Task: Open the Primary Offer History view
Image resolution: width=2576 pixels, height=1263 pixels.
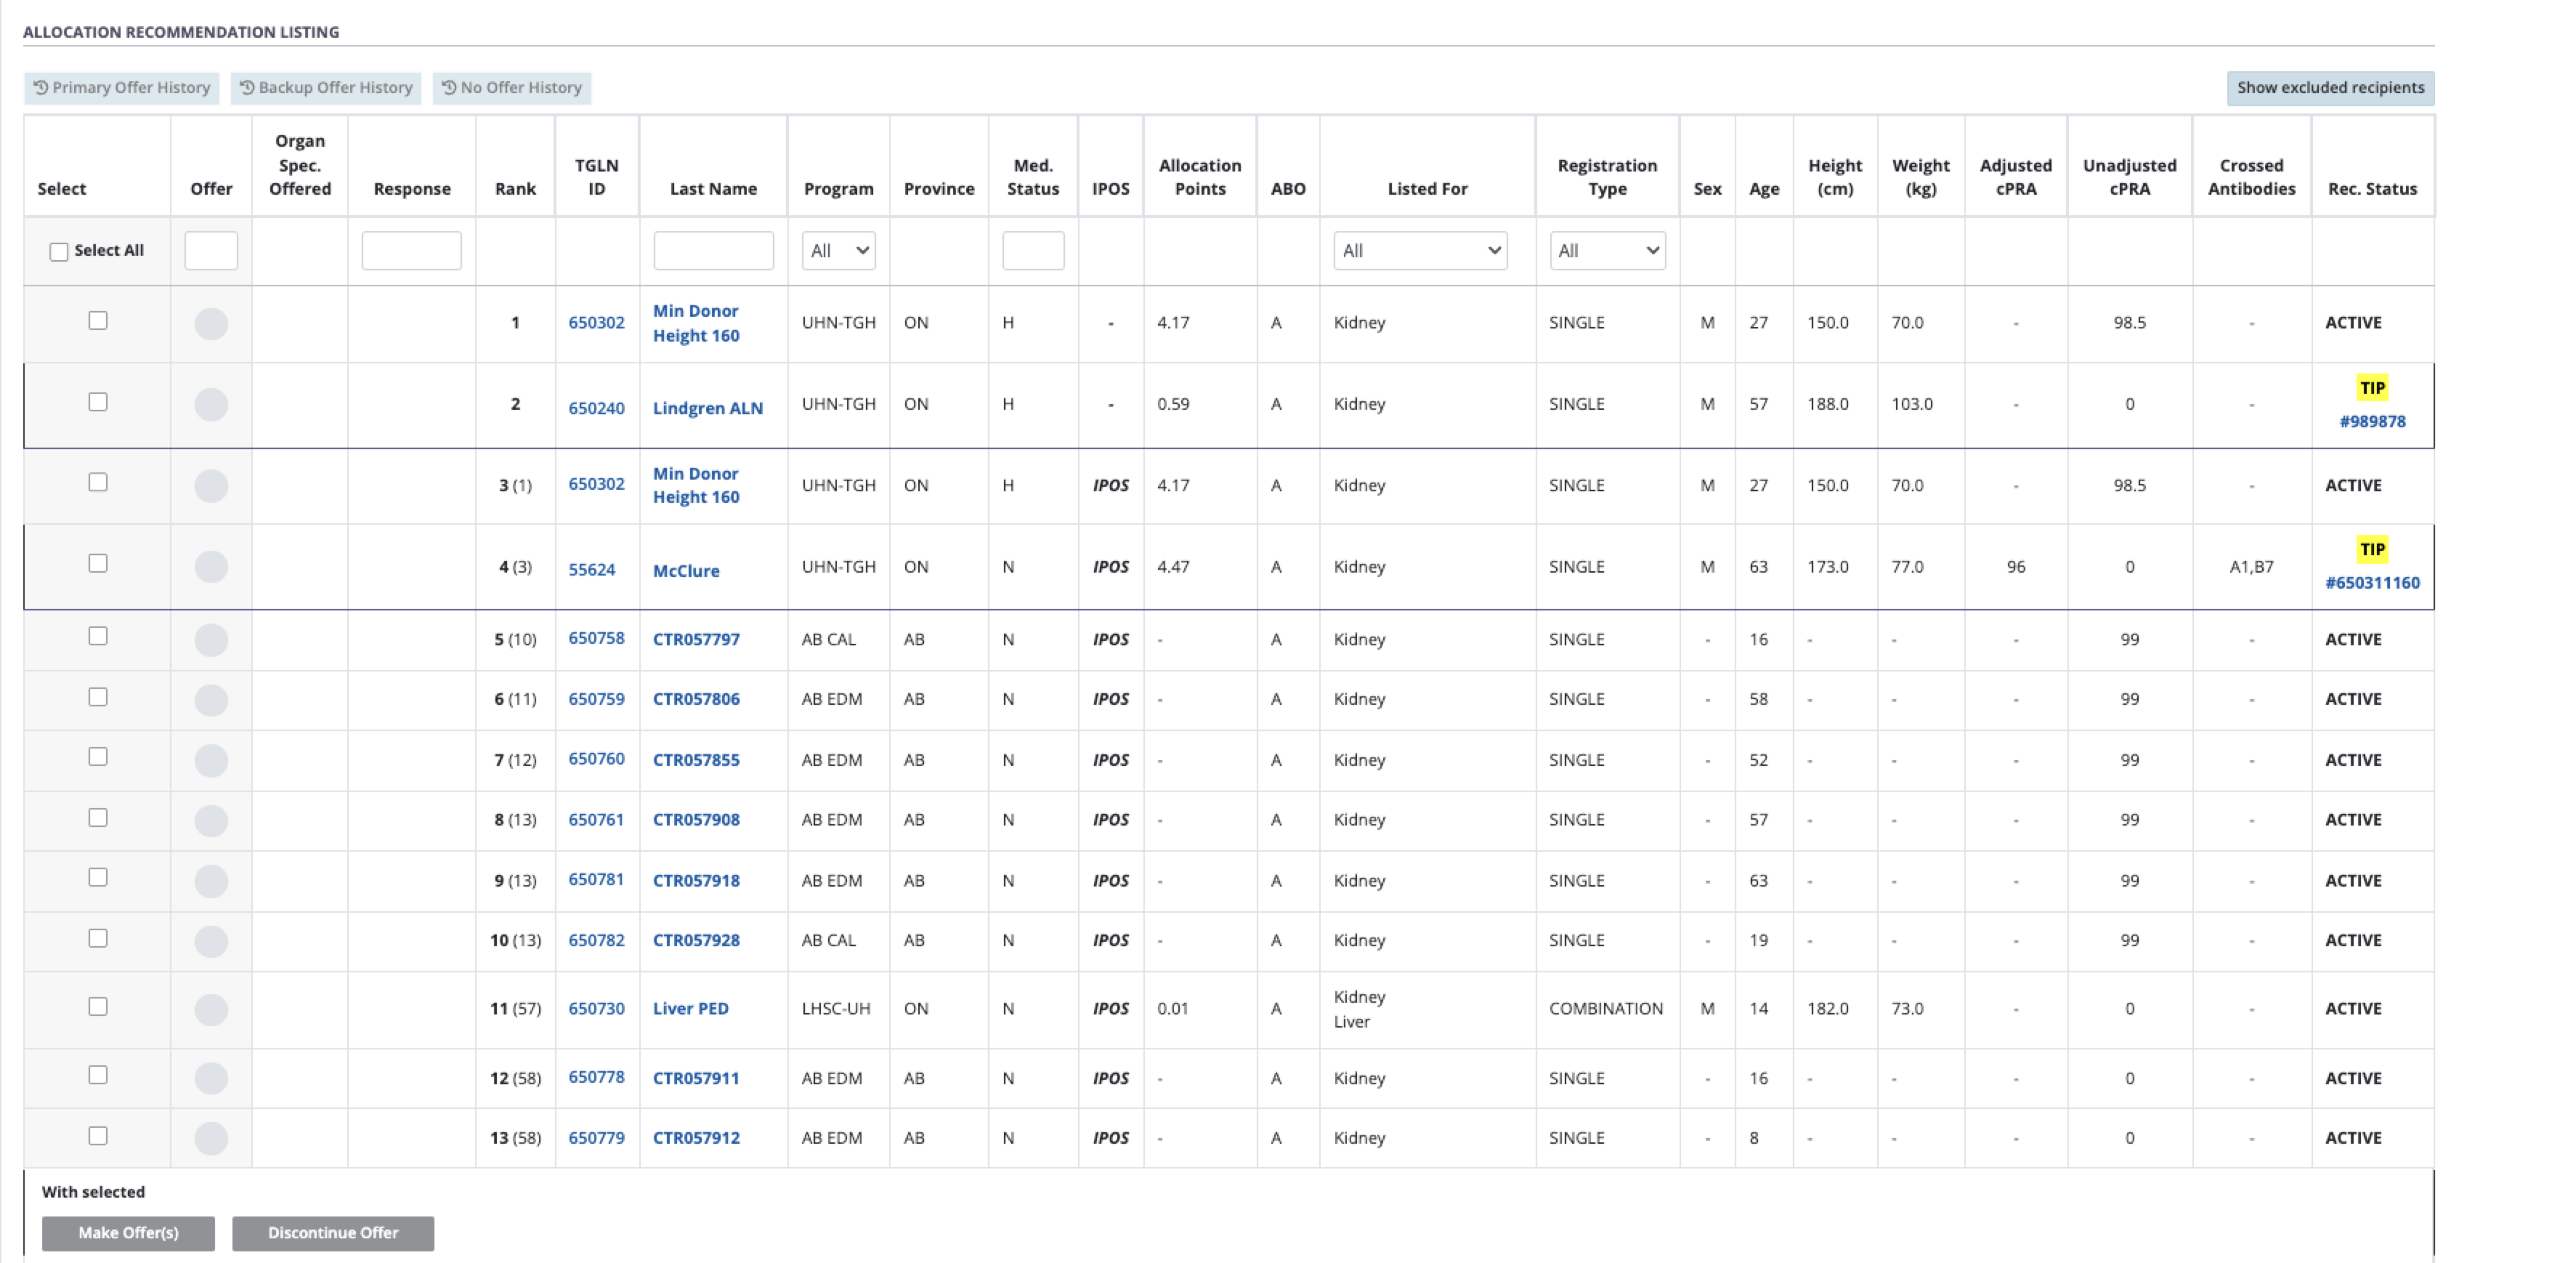Action: (122, 87)
